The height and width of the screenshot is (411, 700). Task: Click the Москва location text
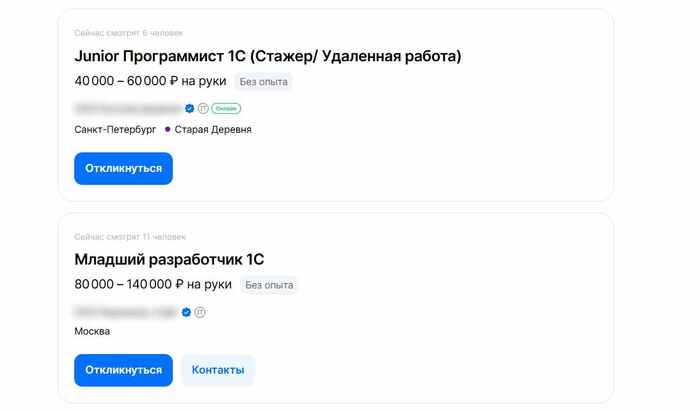92,331
